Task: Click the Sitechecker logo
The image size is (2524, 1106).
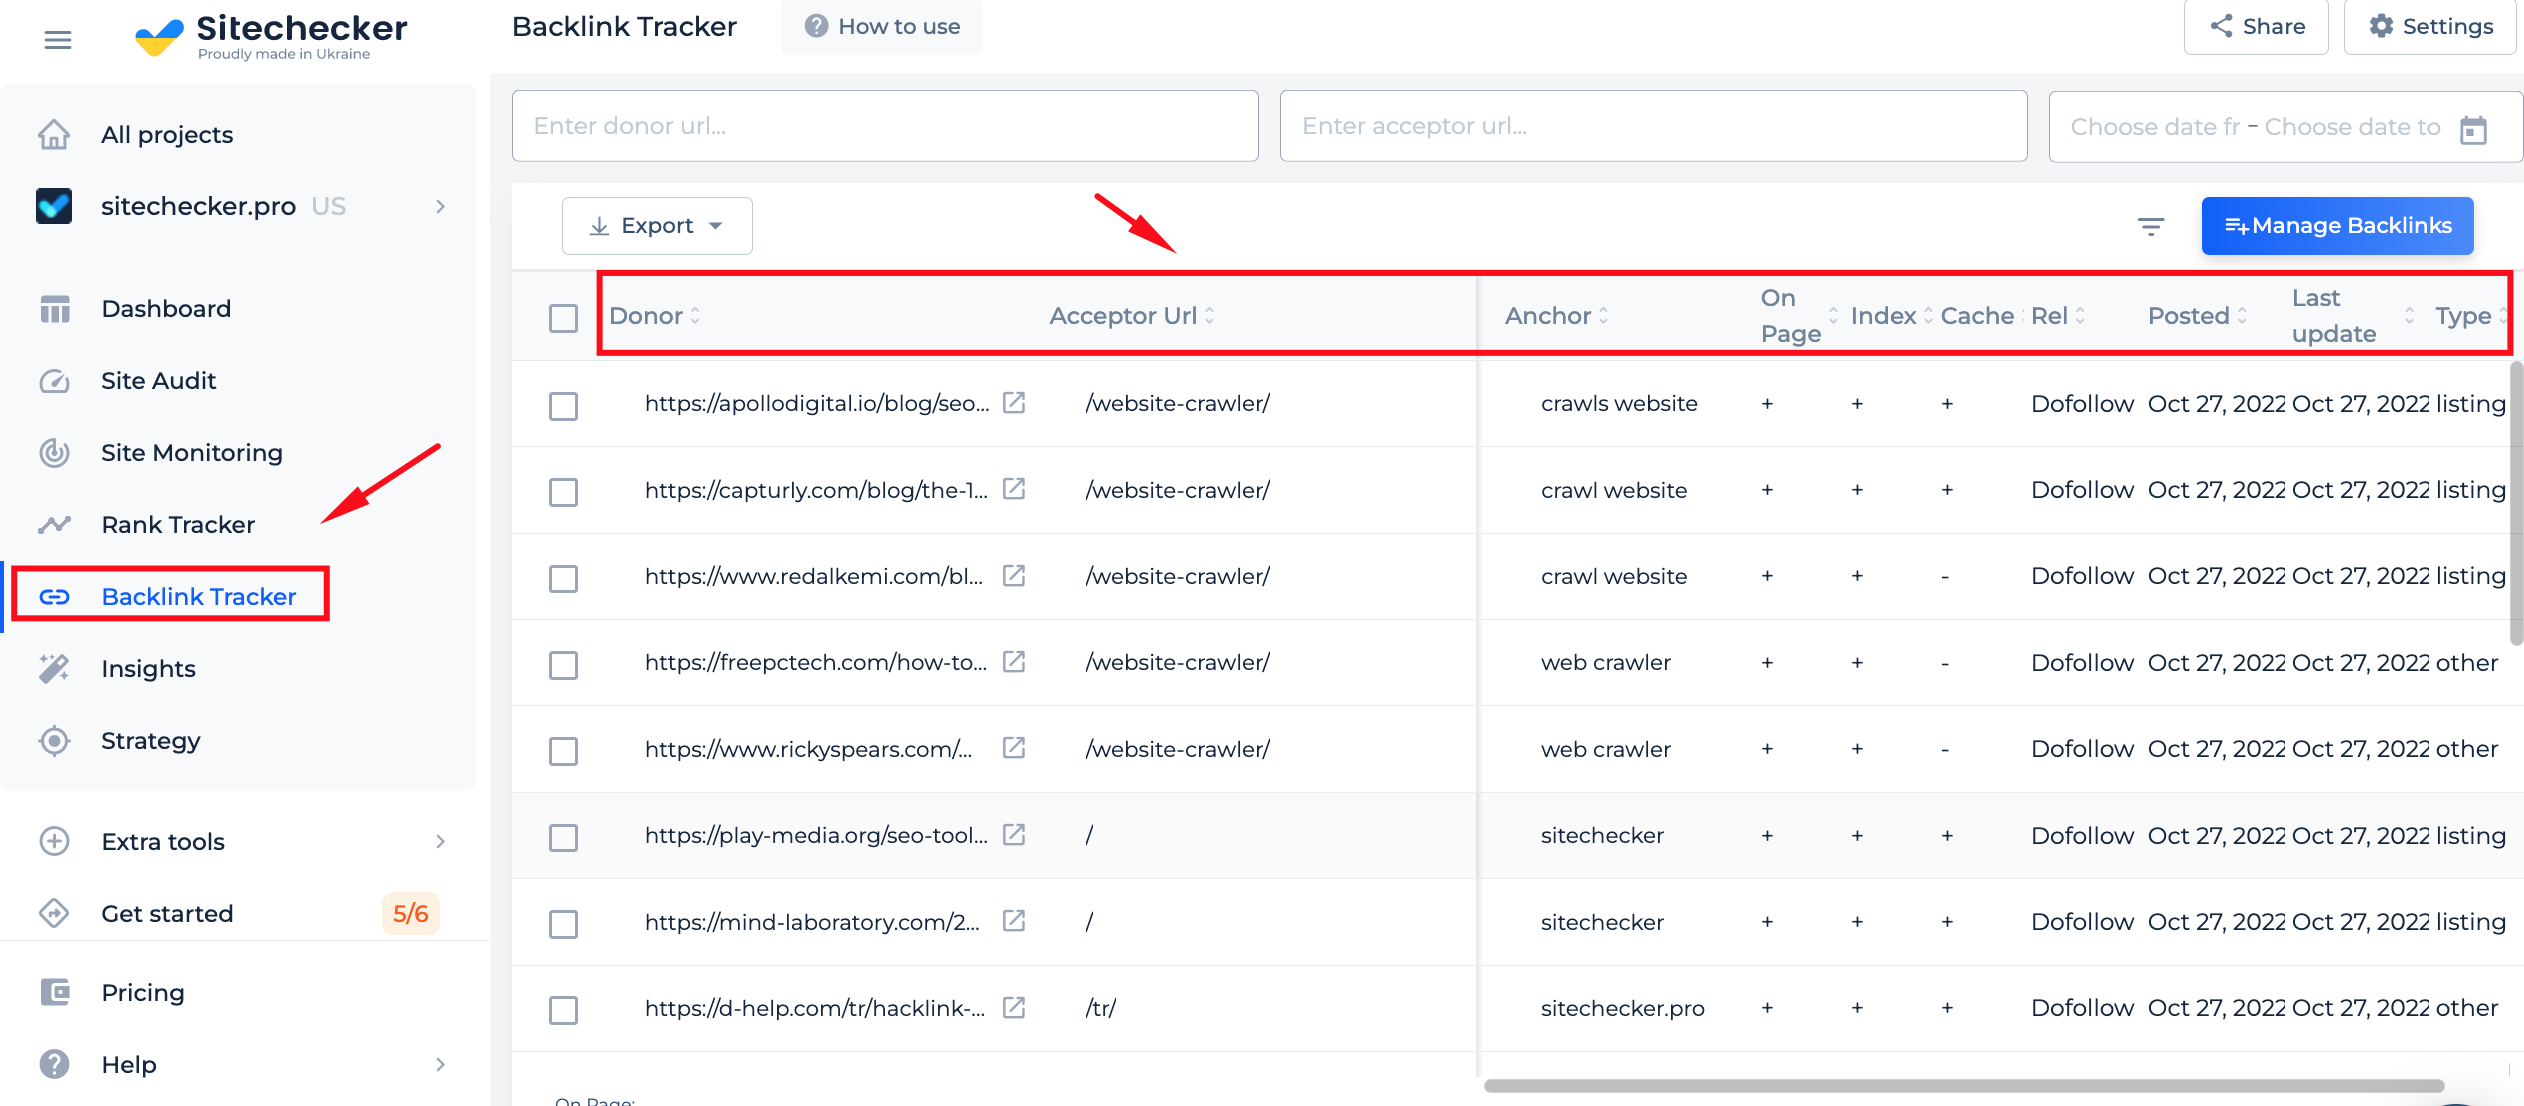Action: click(x=271, y=36)
